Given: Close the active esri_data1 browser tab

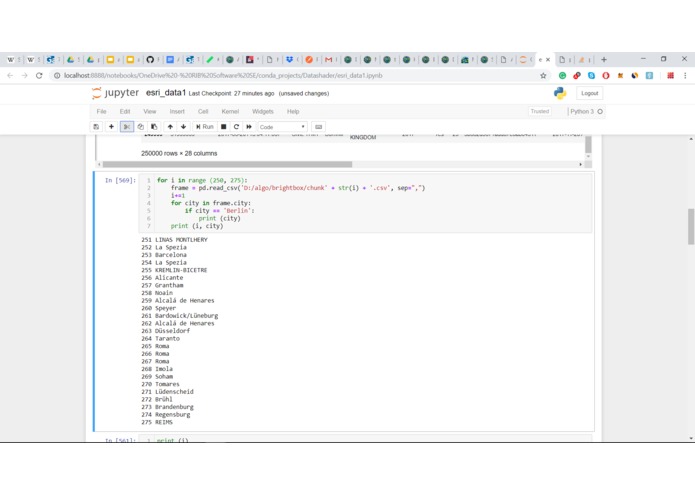Looking at the screenshot, I should [548, 59].
